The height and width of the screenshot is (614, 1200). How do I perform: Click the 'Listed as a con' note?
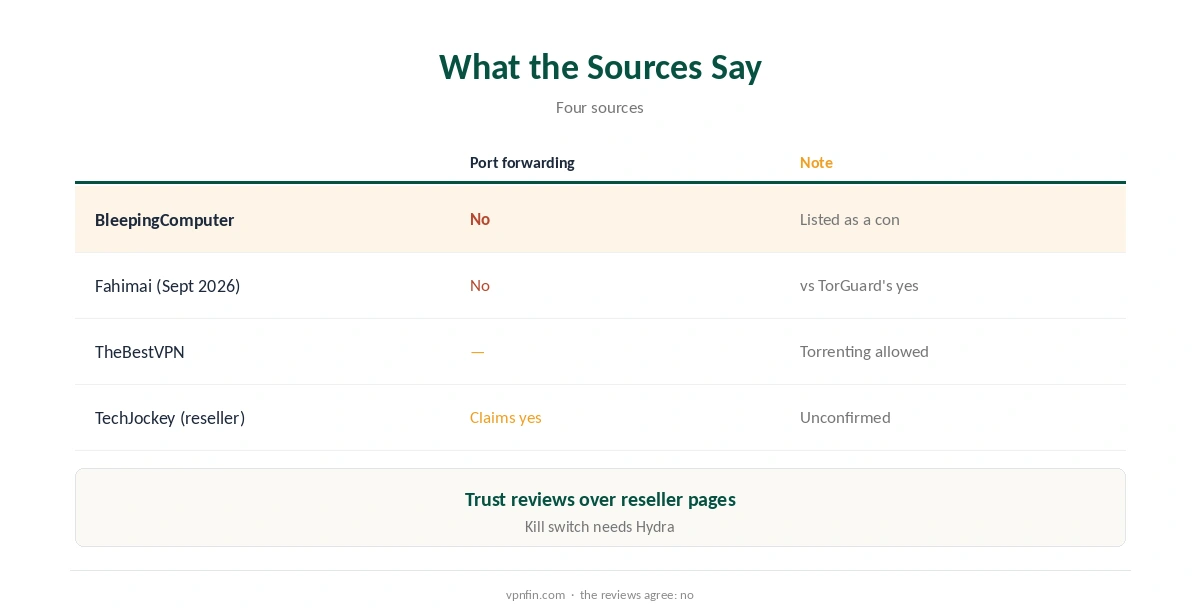click(850, 219)
